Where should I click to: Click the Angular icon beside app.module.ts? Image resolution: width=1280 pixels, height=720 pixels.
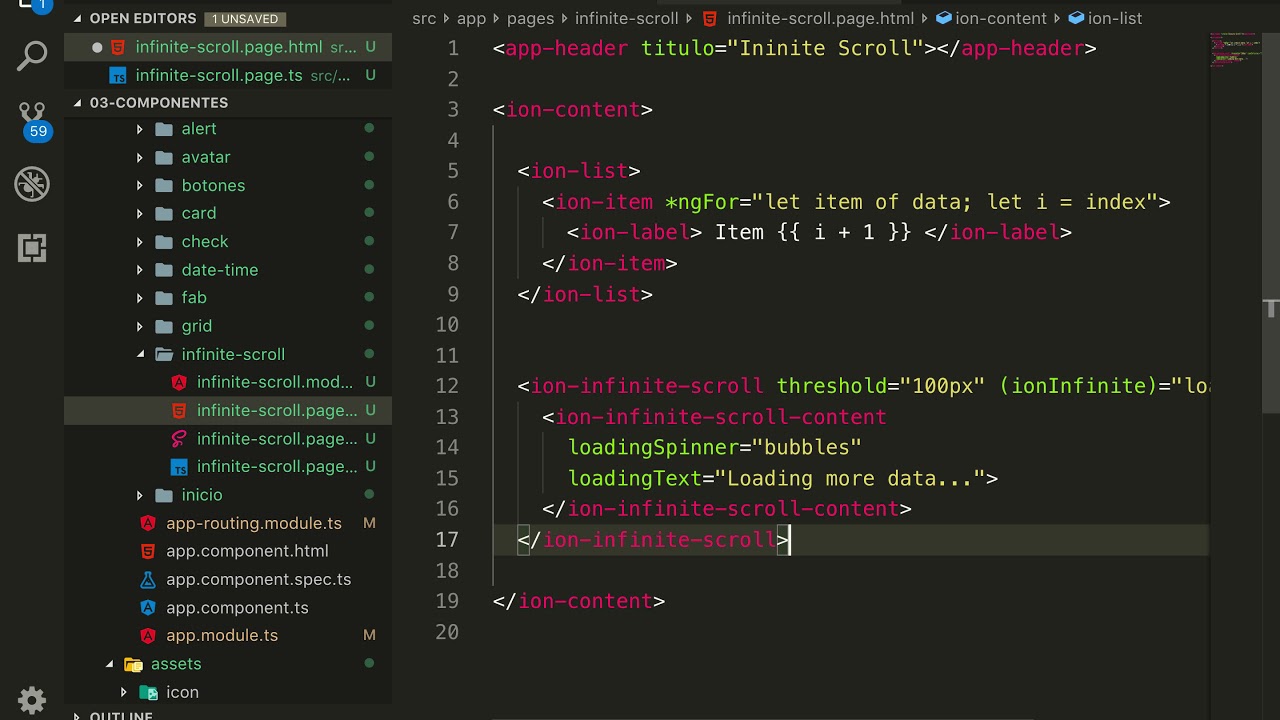coord(148,635)
